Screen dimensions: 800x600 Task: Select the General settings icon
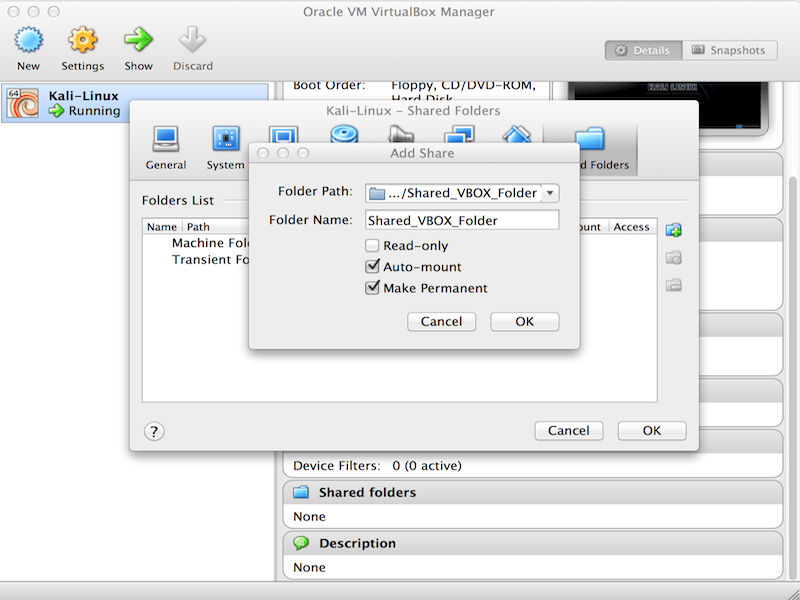pos(165,138)
